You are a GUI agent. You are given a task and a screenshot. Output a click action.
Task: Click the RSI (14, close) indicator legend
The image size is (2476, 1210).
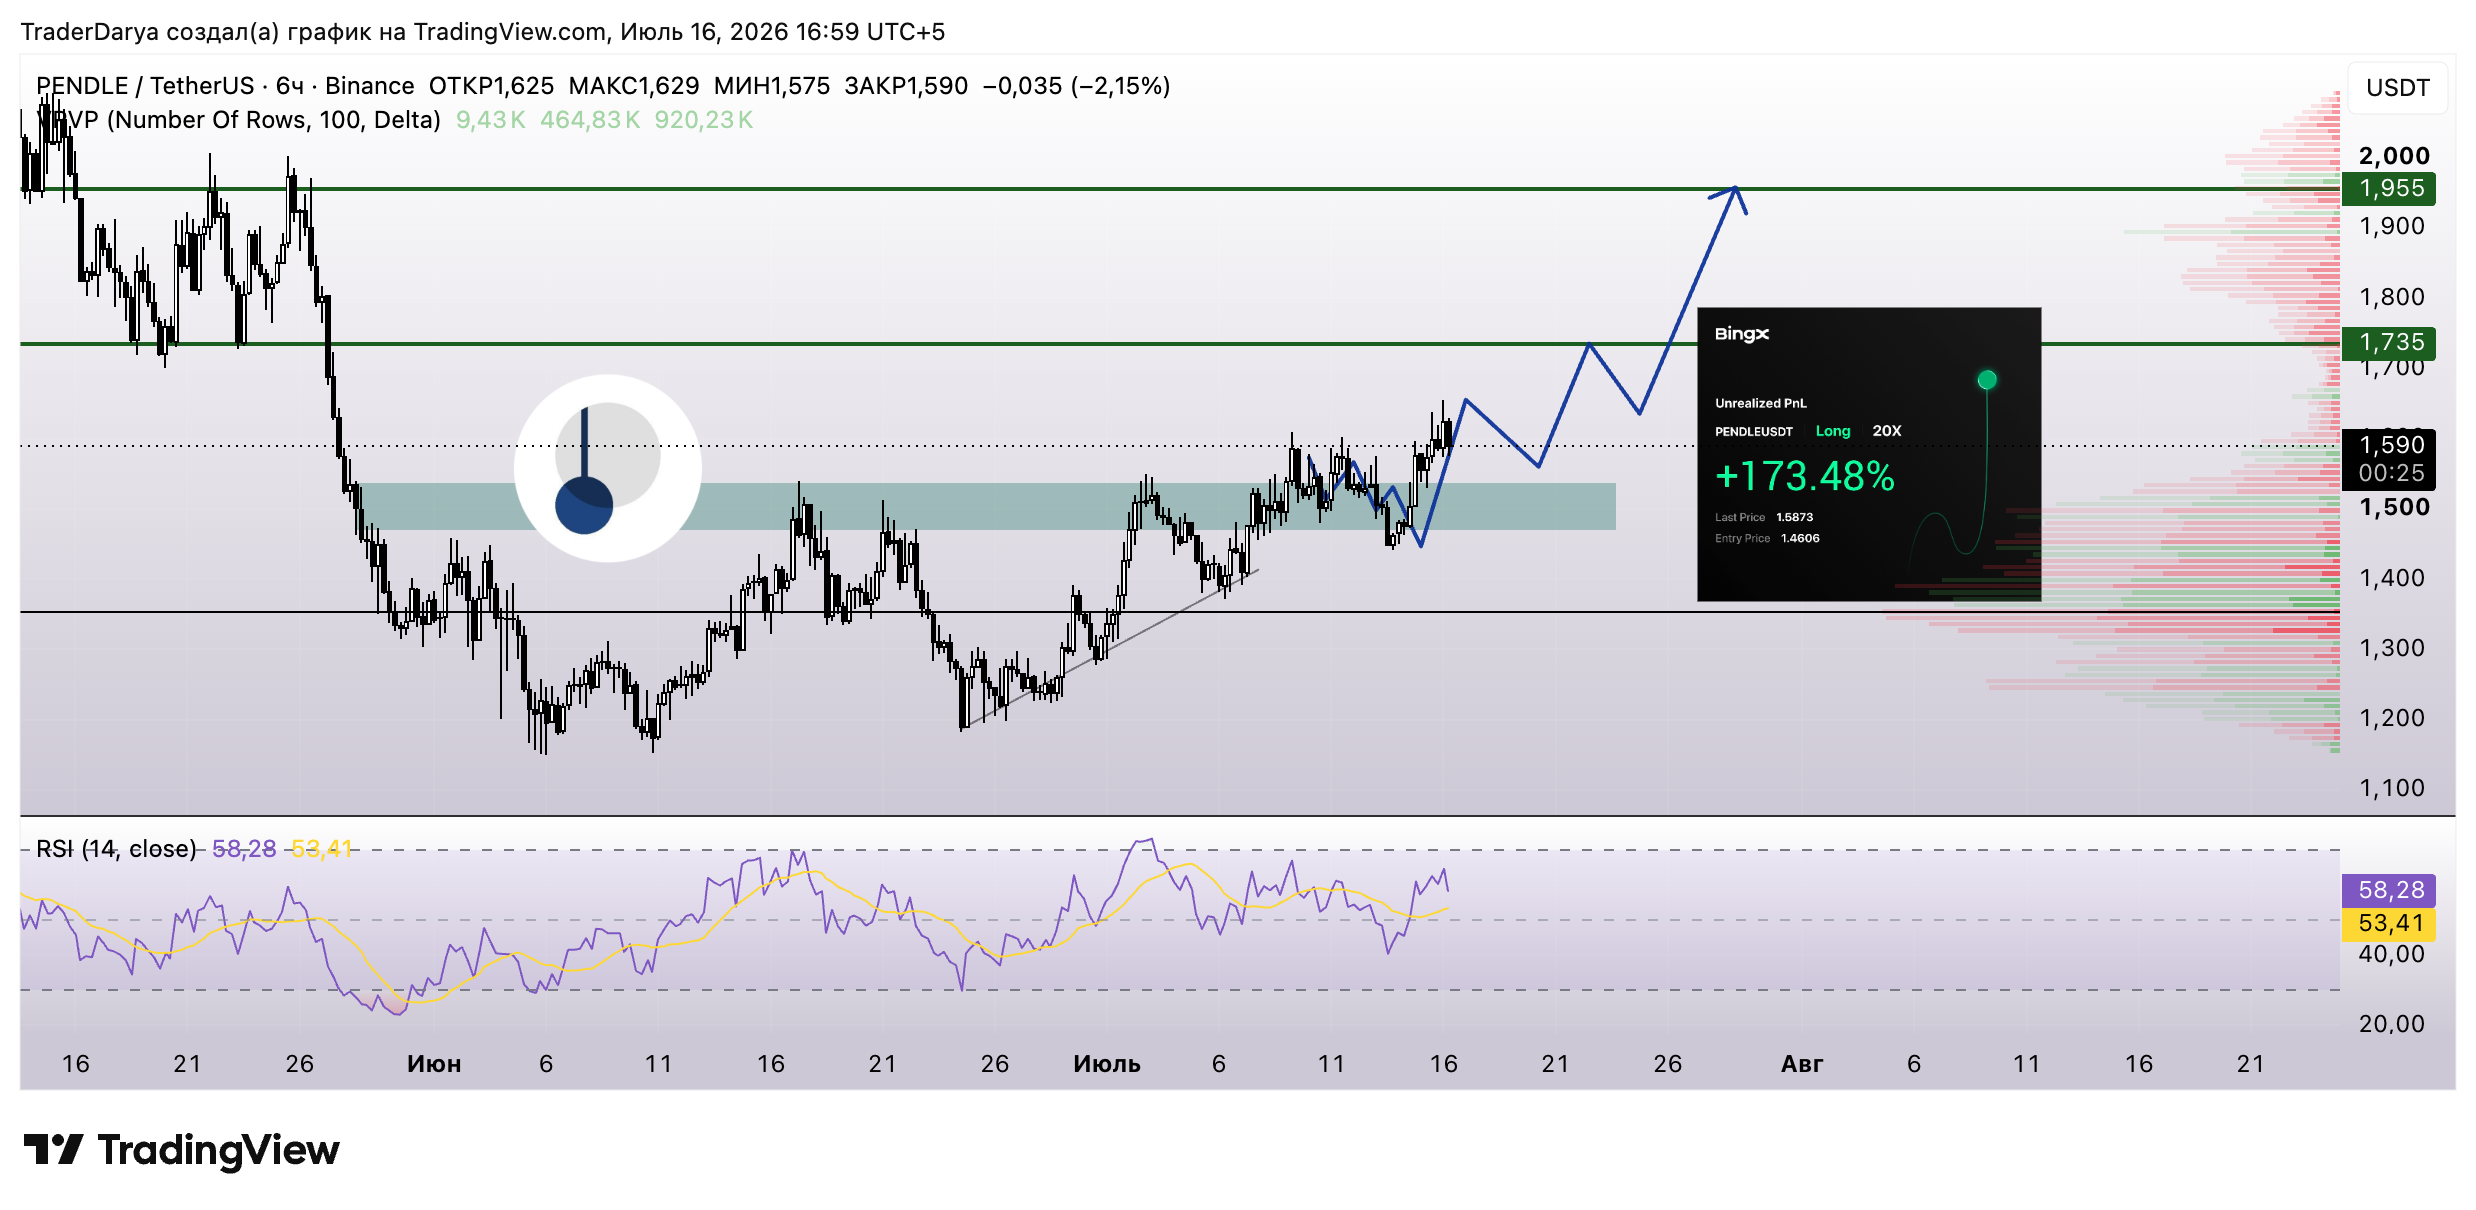pos(116,849)
